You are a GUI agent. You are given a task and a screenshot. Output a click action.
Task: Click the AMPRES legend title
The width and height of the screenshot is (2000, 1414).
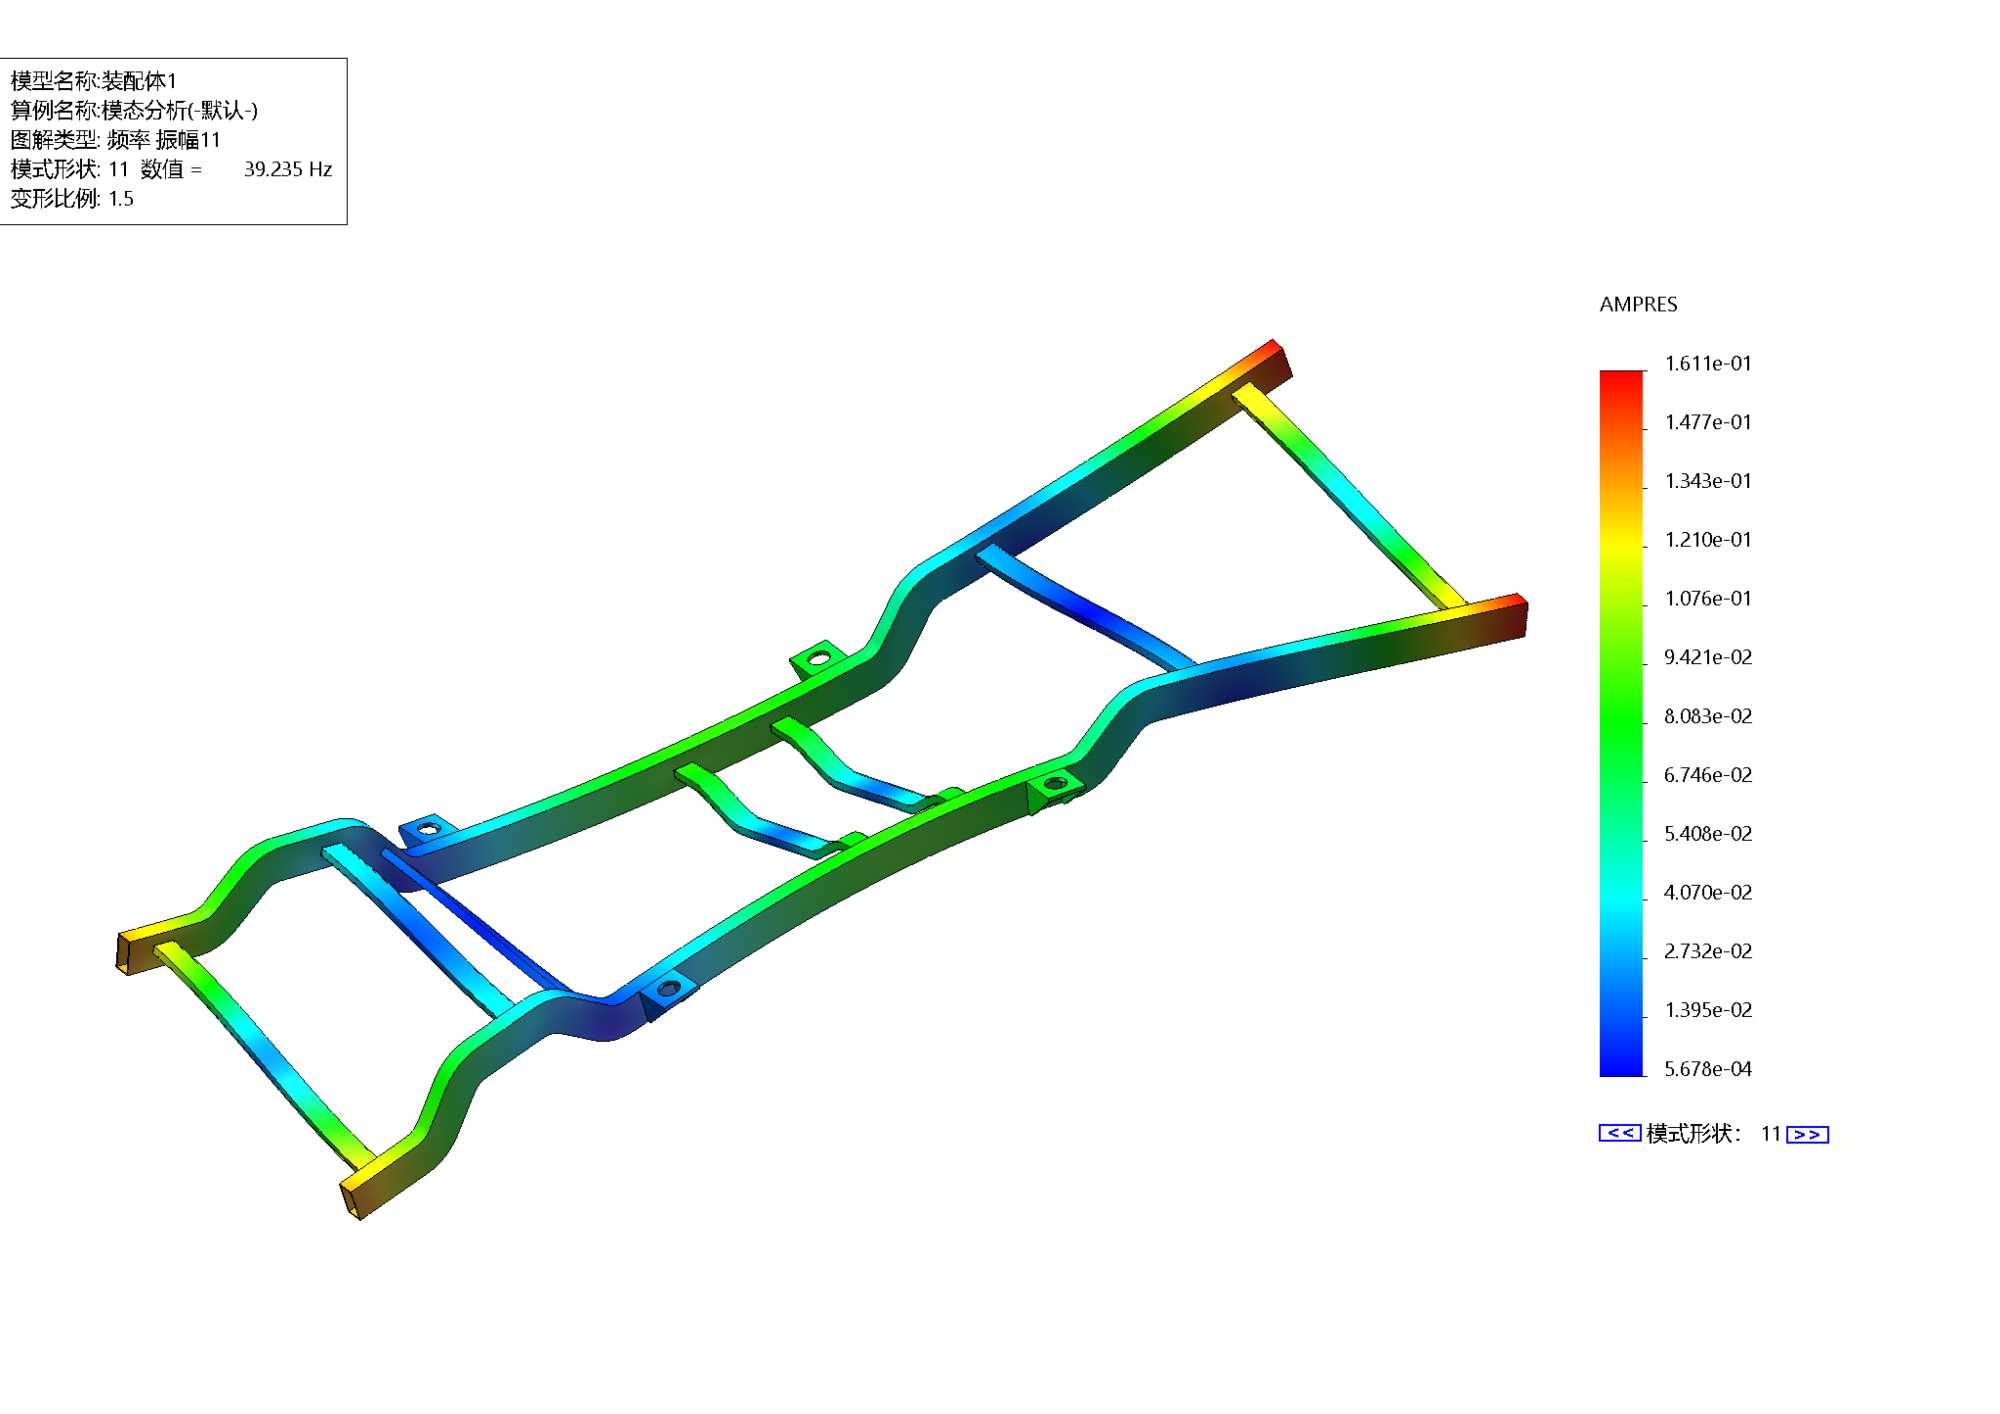click(1638, 304)
